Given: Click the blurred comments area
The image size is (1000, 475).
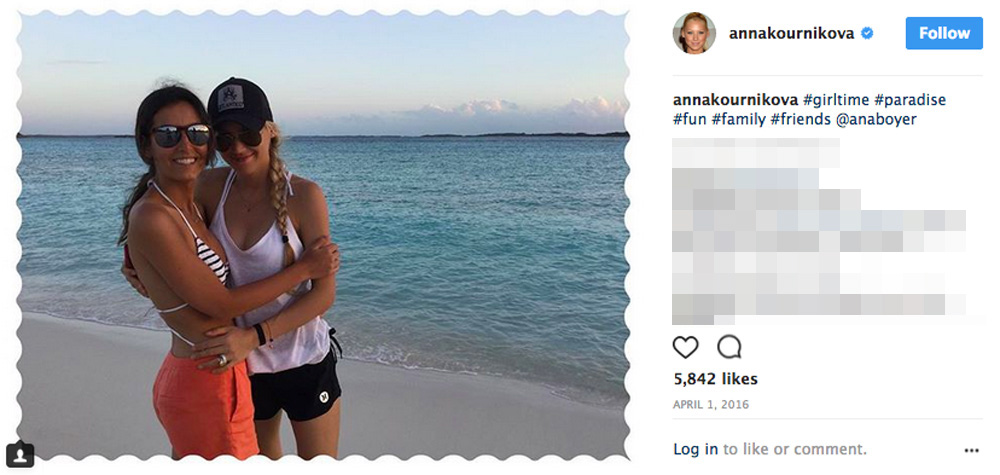Looking at the screenshot, I should (819, 231).
